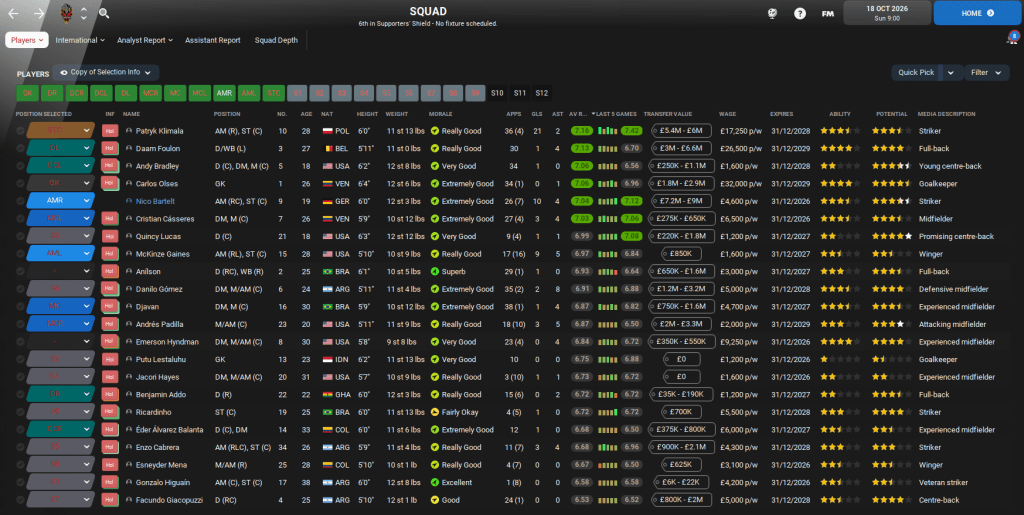Open the search magnifying glass
This screenshot has height=515, width=1024.
[104, 14]
